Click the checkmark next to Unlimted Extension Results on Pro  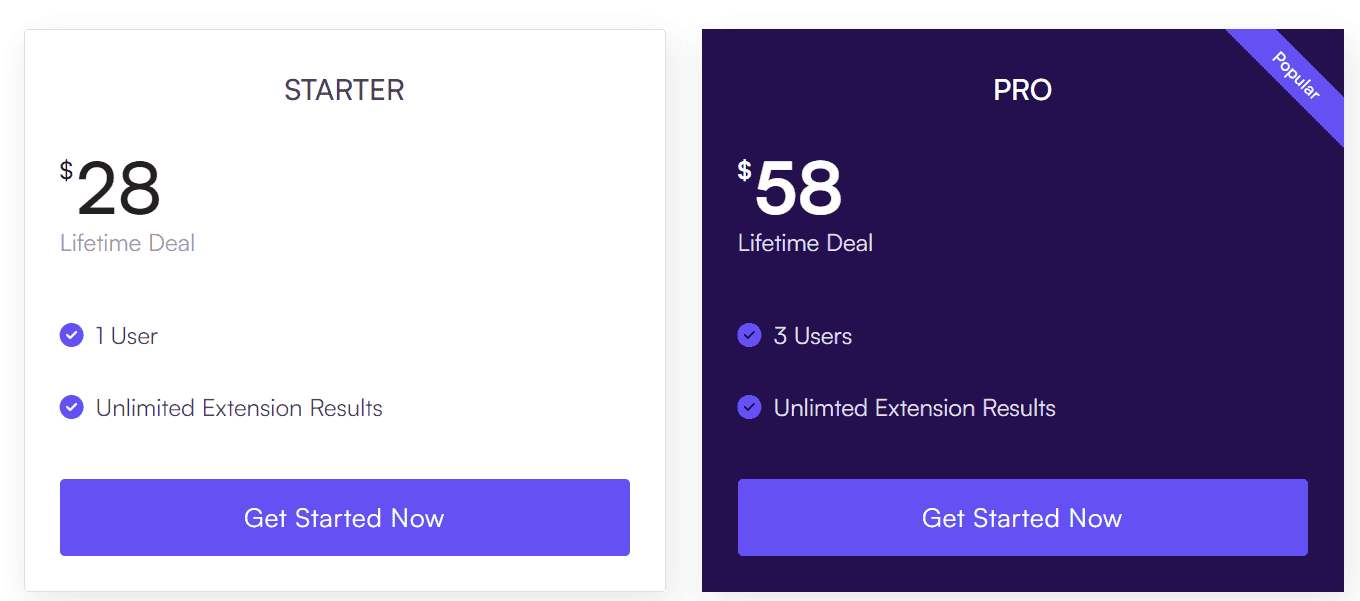click(x=749, y=407)
